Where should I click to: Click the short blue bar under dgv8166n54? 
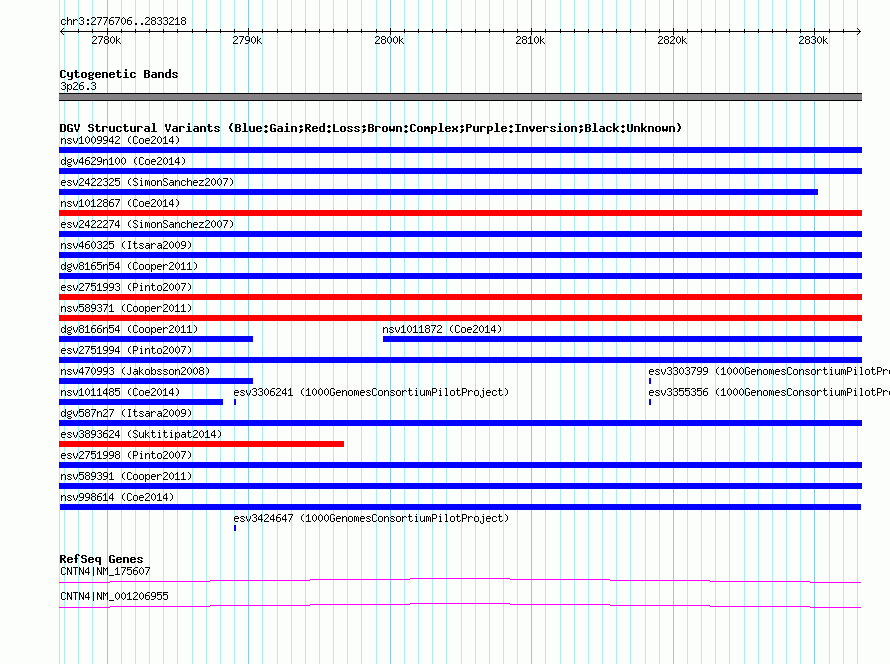(x=156, y=339)
